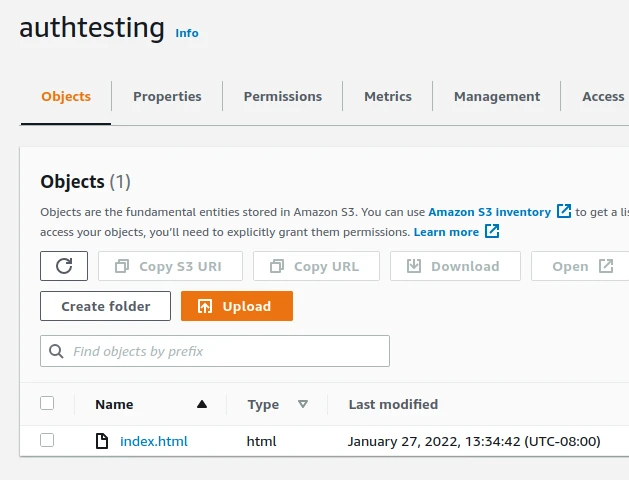Click the Copy URL button
Screen dimensions: 629x480
[317, 266]
